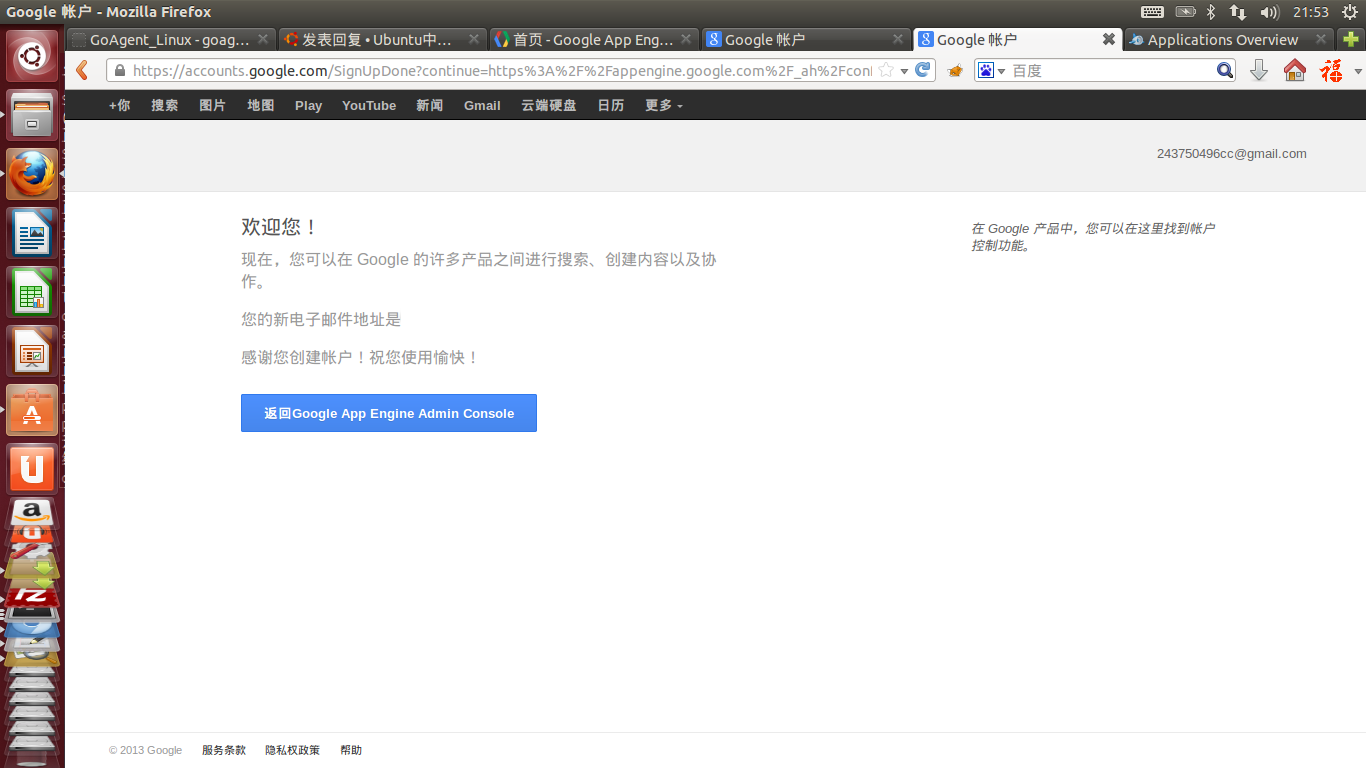
Task: Open 新闻 in Google bar
Action: [x=430, y=105]
